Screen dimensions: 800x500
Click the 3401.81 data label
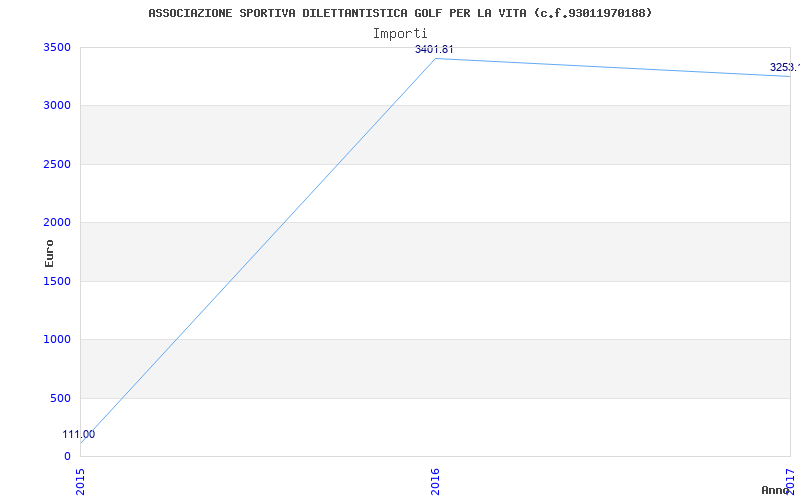pyautogui.click(x=434, y=49)
